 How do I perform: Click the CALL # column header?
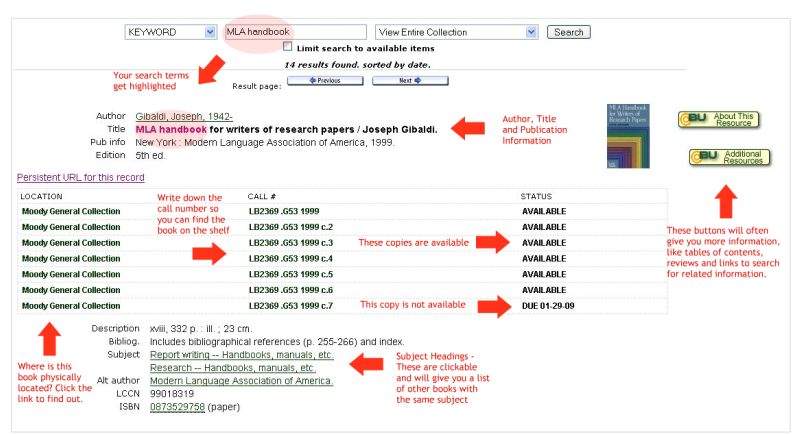click(x=262, y=196)
